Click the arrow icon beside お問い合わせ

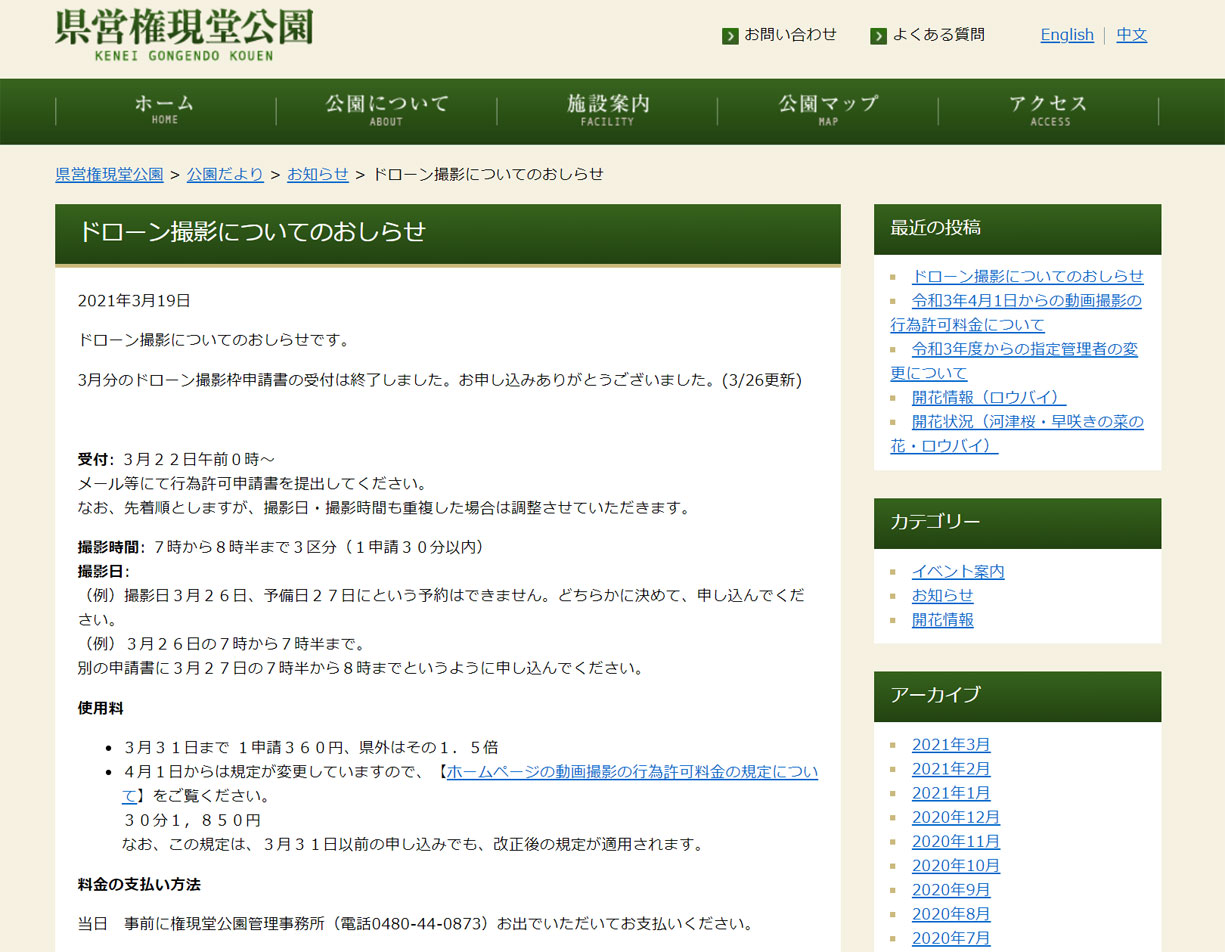click(730, 36)
